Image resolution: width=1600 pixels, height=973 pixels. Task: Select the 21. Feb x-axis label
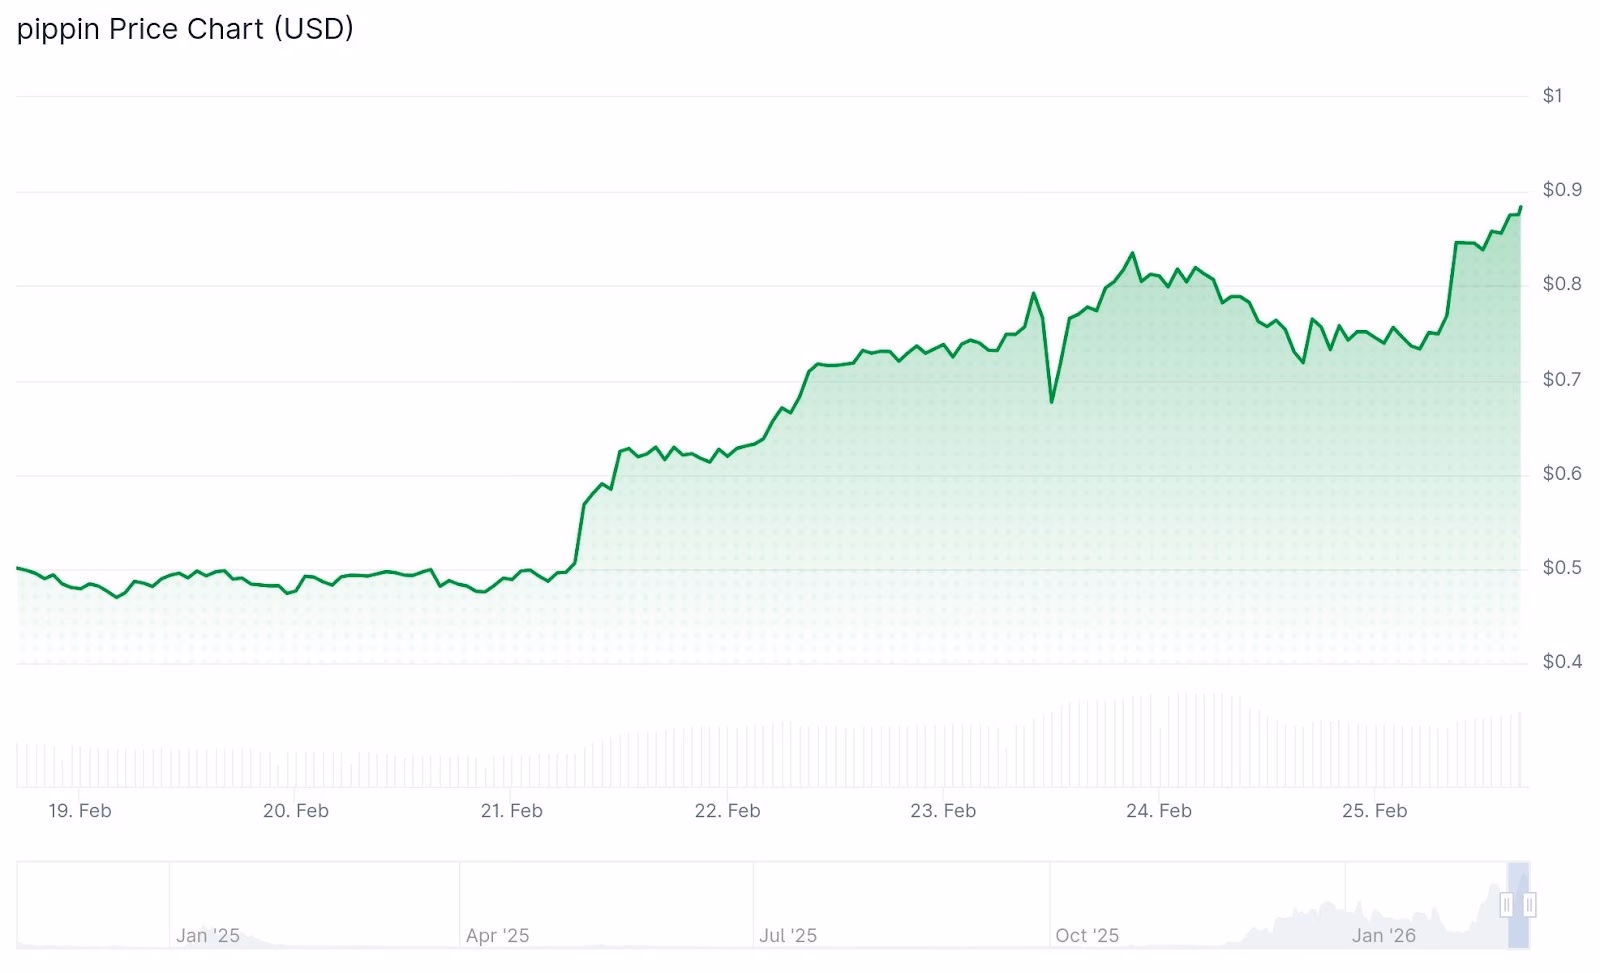(x=511, y=811)
